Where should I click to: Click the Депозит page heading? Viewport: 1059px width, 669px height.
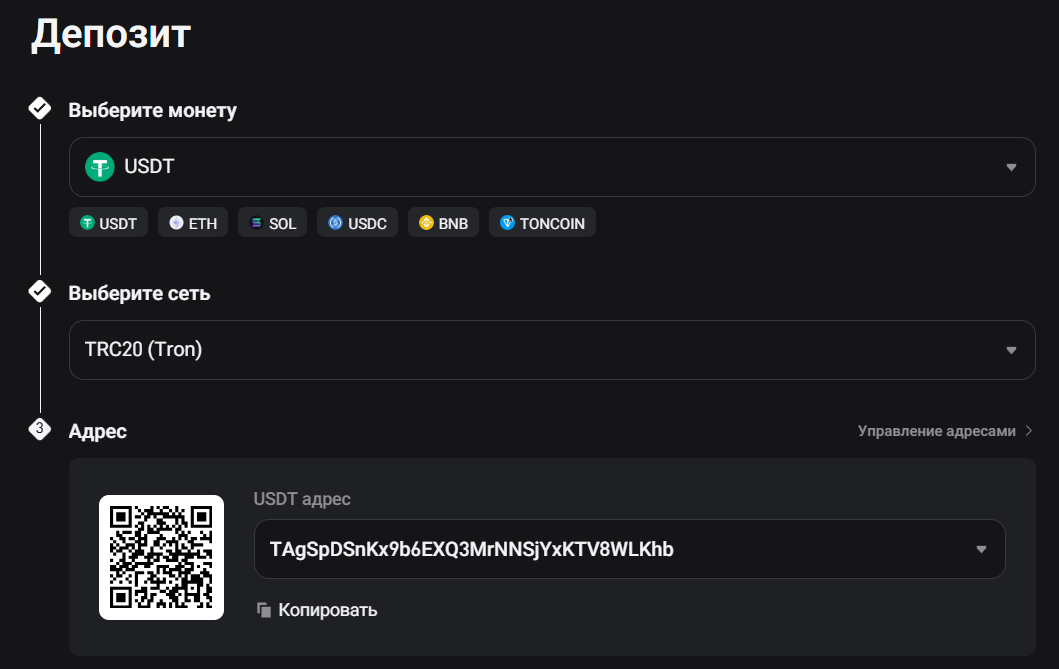coord(111,35)
